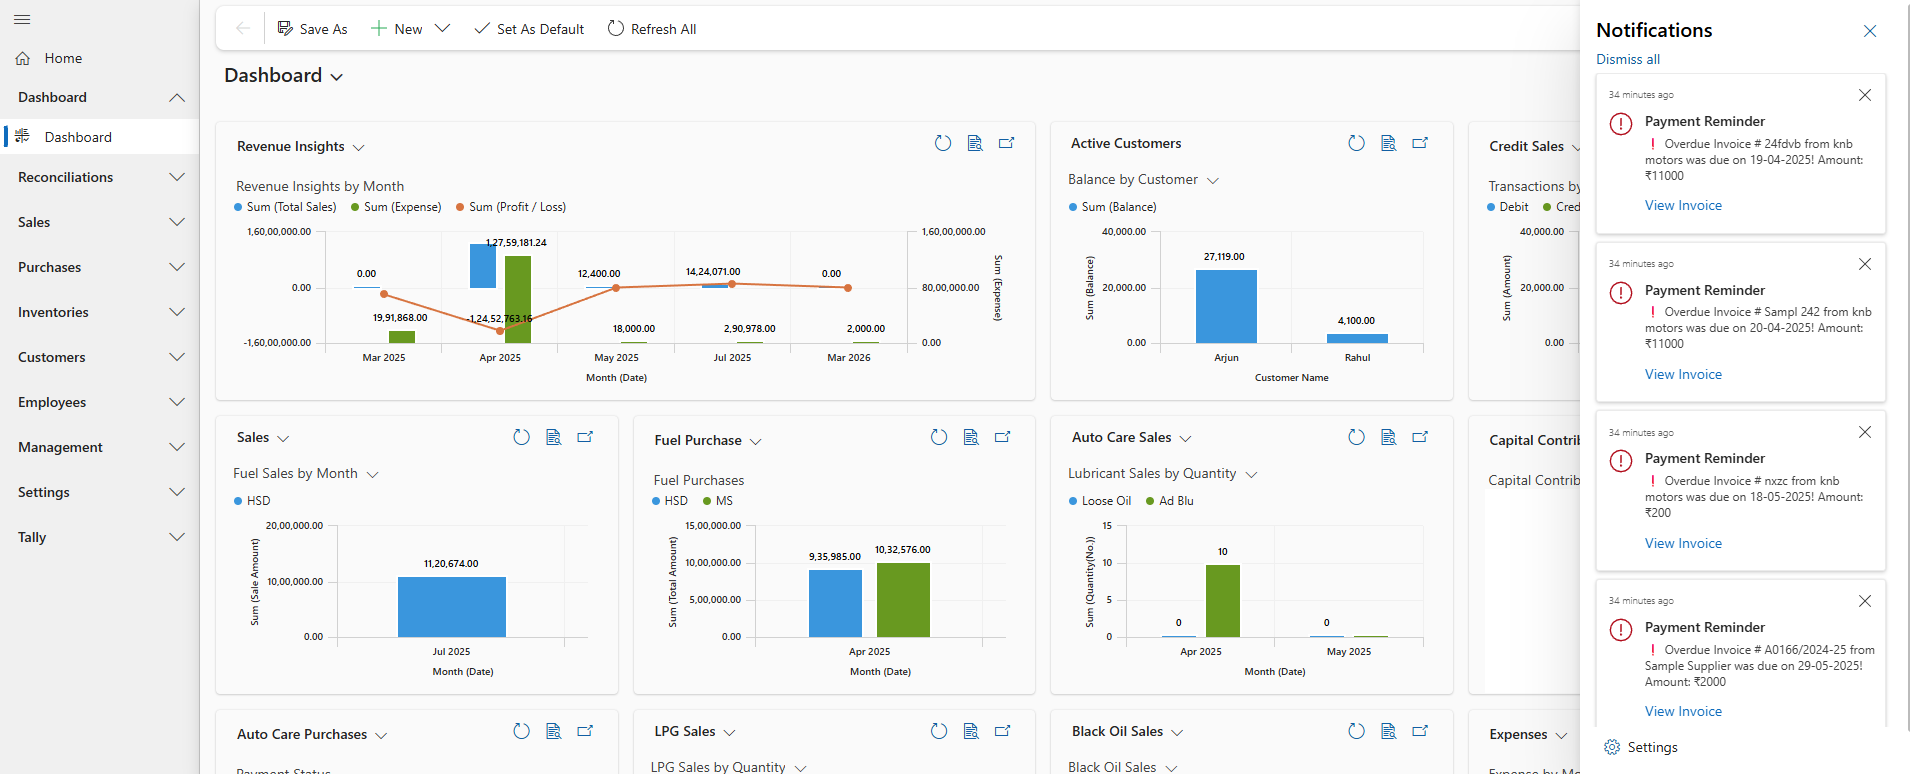1910x774 pixels.
Task: Click the hamburger menu icon
Action: (22, 20)
